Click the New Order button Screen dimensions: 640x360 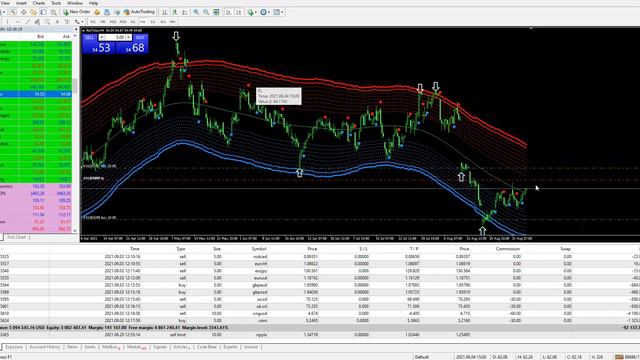[x=76, y=12]
